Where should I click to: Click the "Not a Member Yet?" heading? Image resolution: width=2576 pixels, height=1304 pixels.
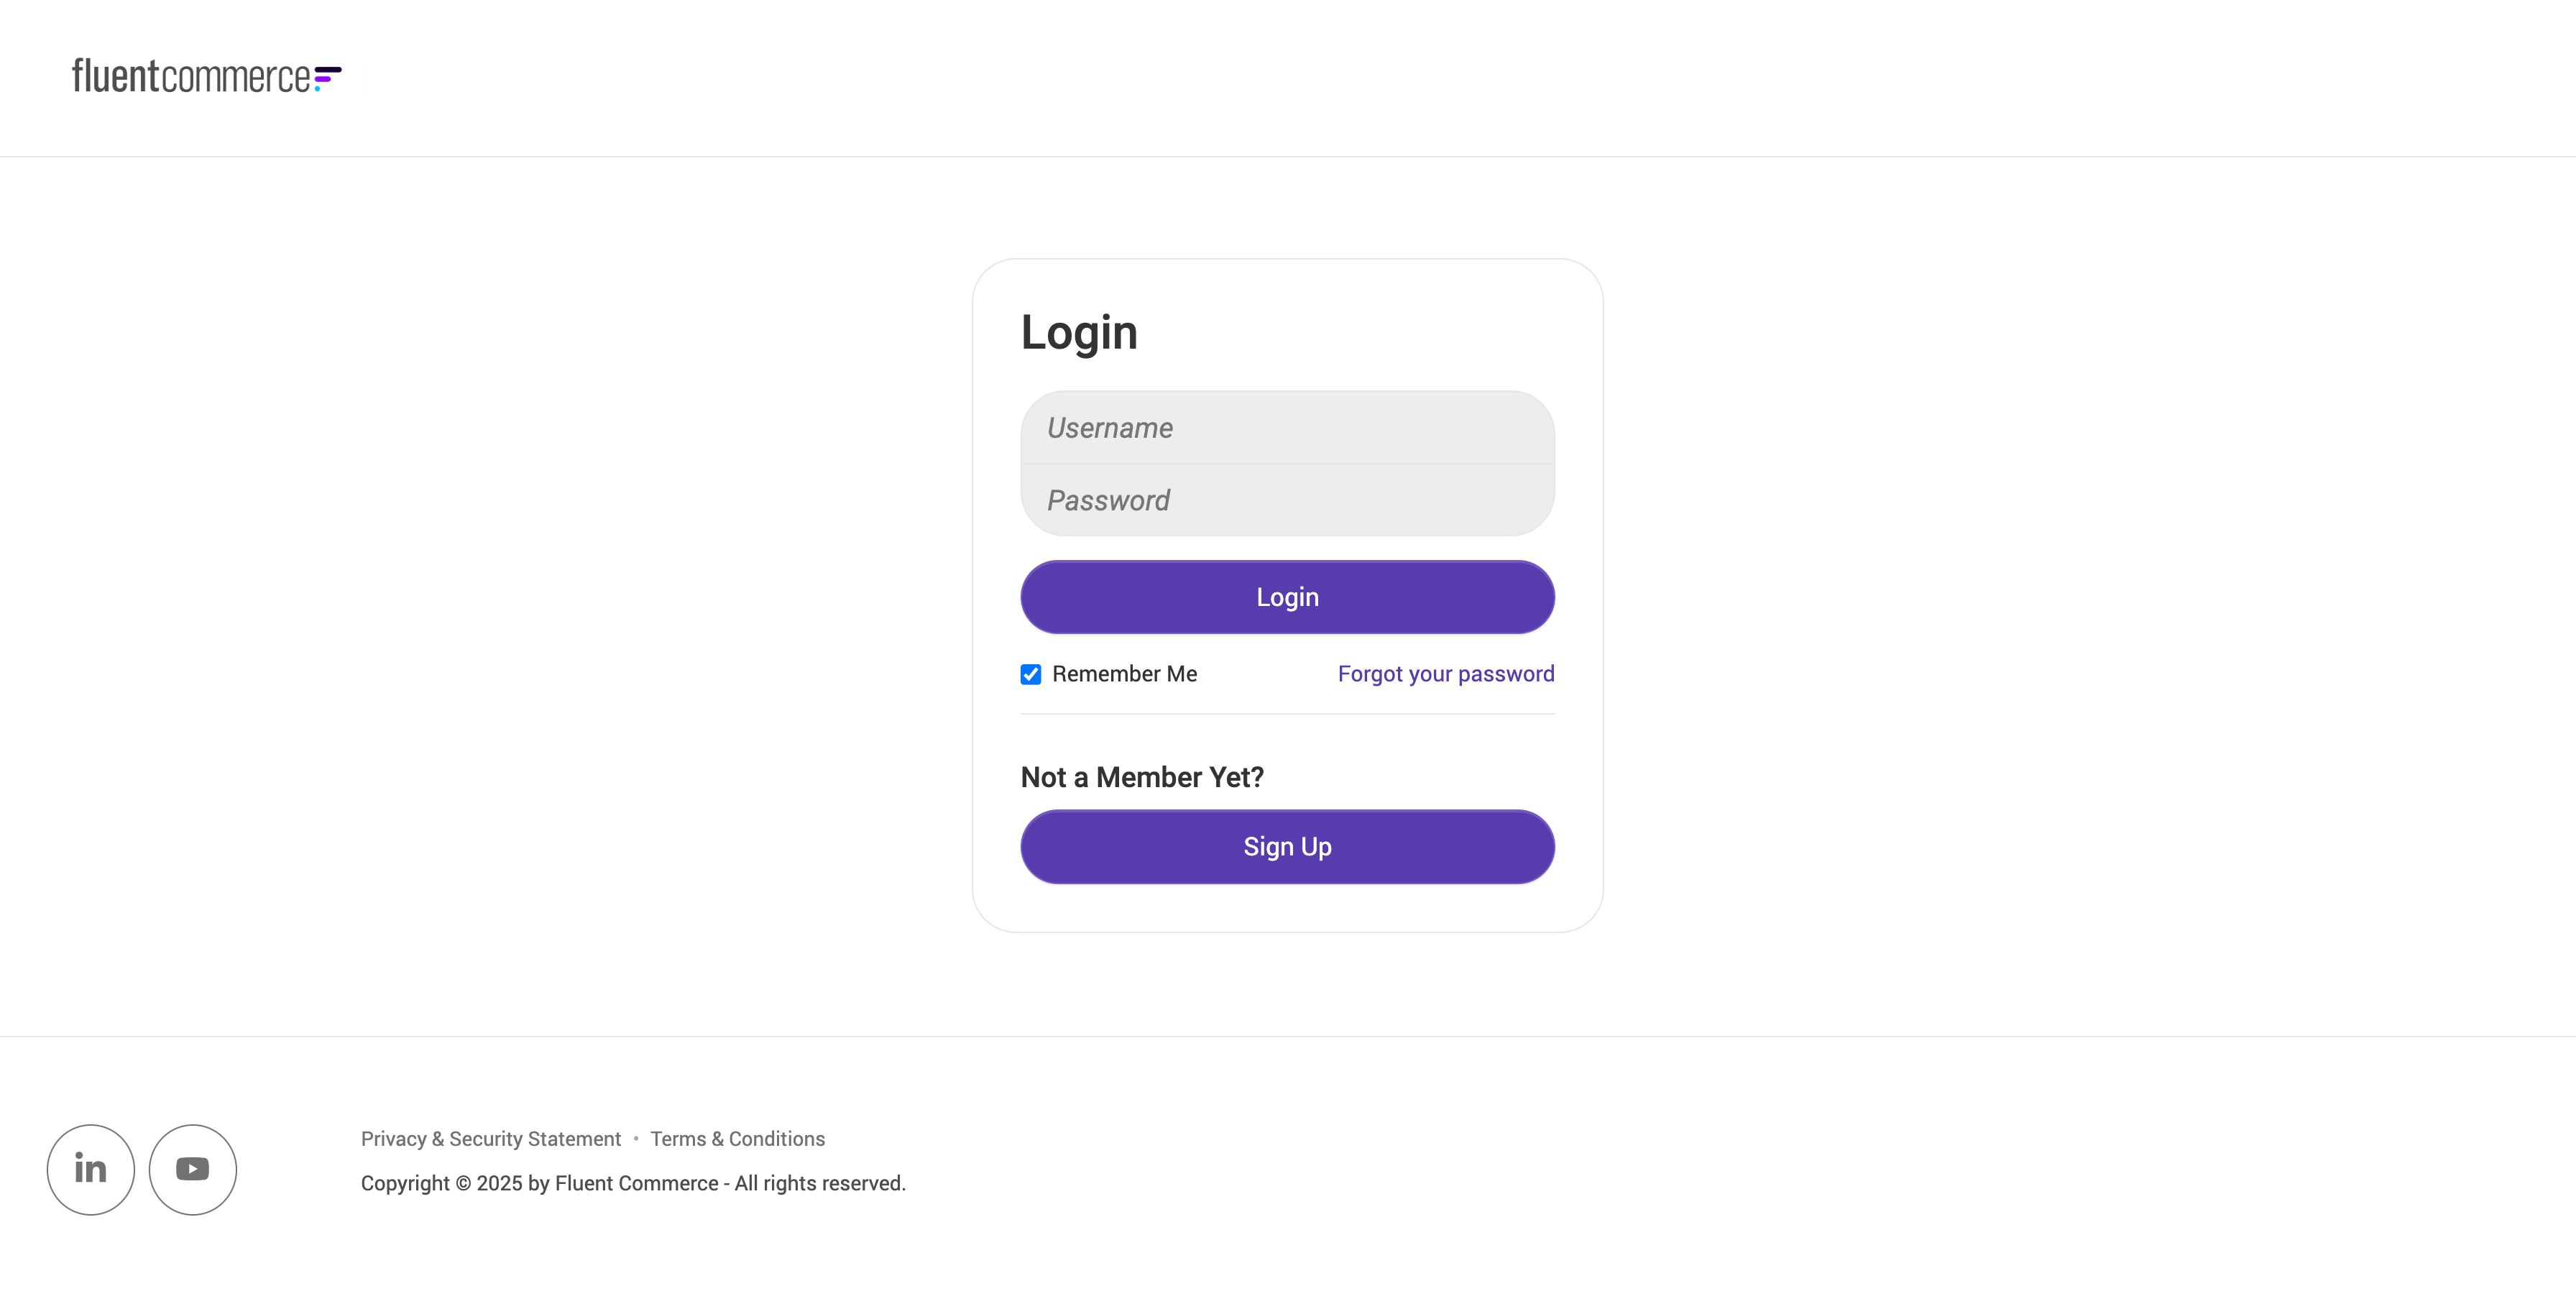1142,777
